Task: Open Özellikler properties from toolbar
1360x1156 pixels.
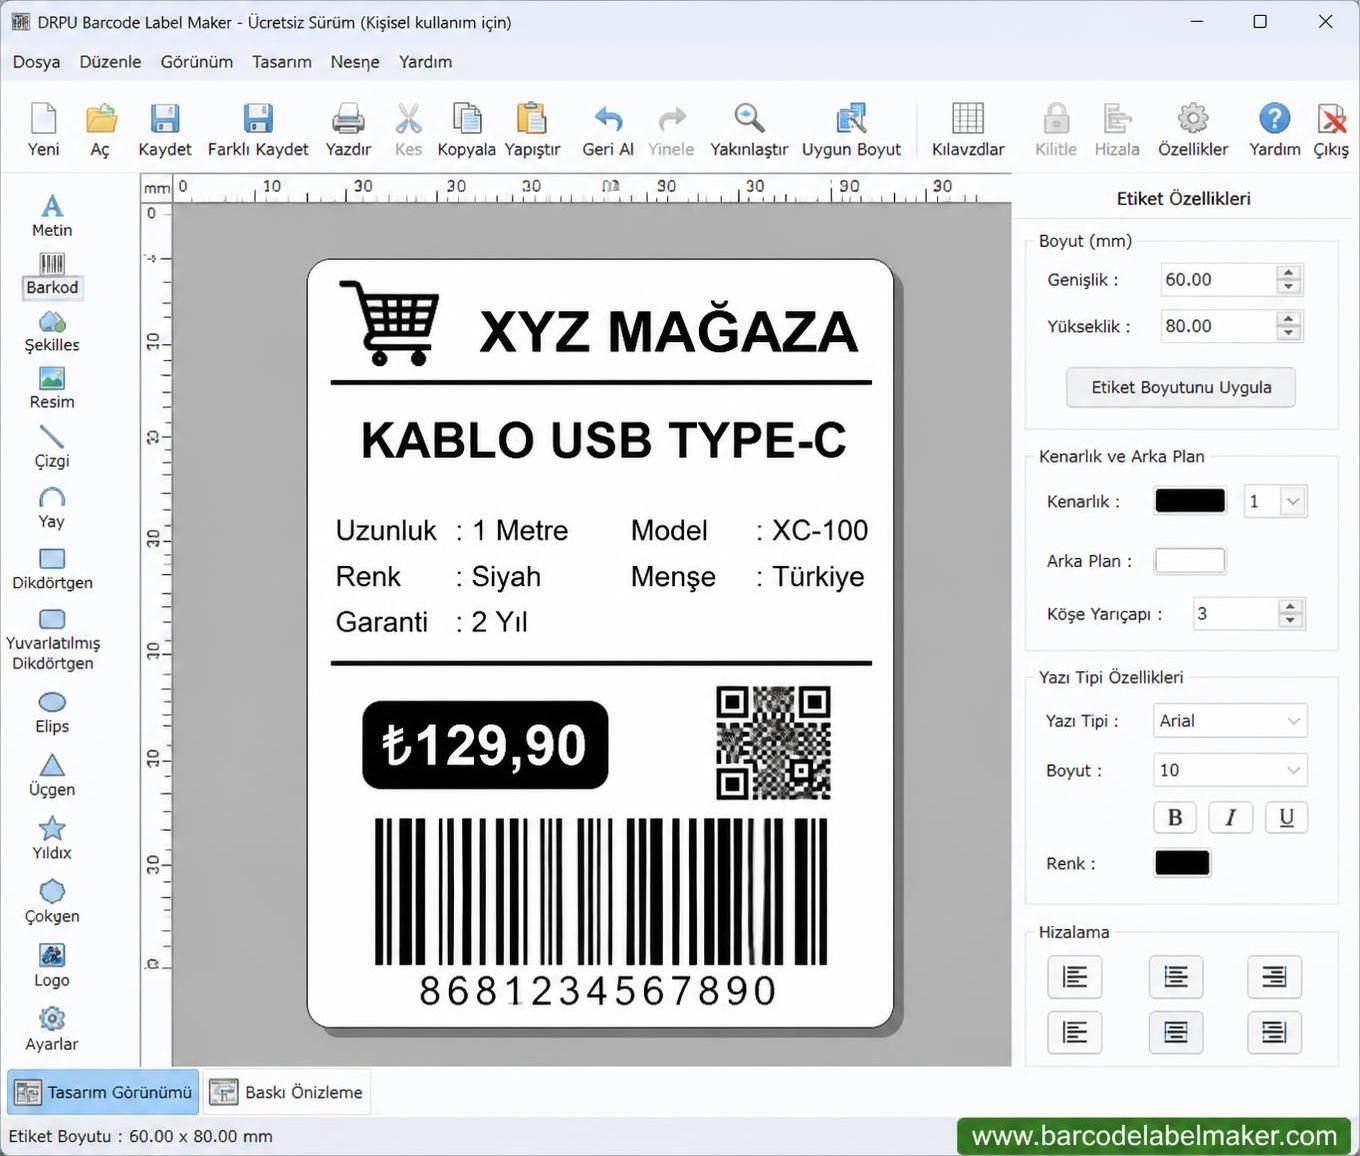Action: [1192, 130]
